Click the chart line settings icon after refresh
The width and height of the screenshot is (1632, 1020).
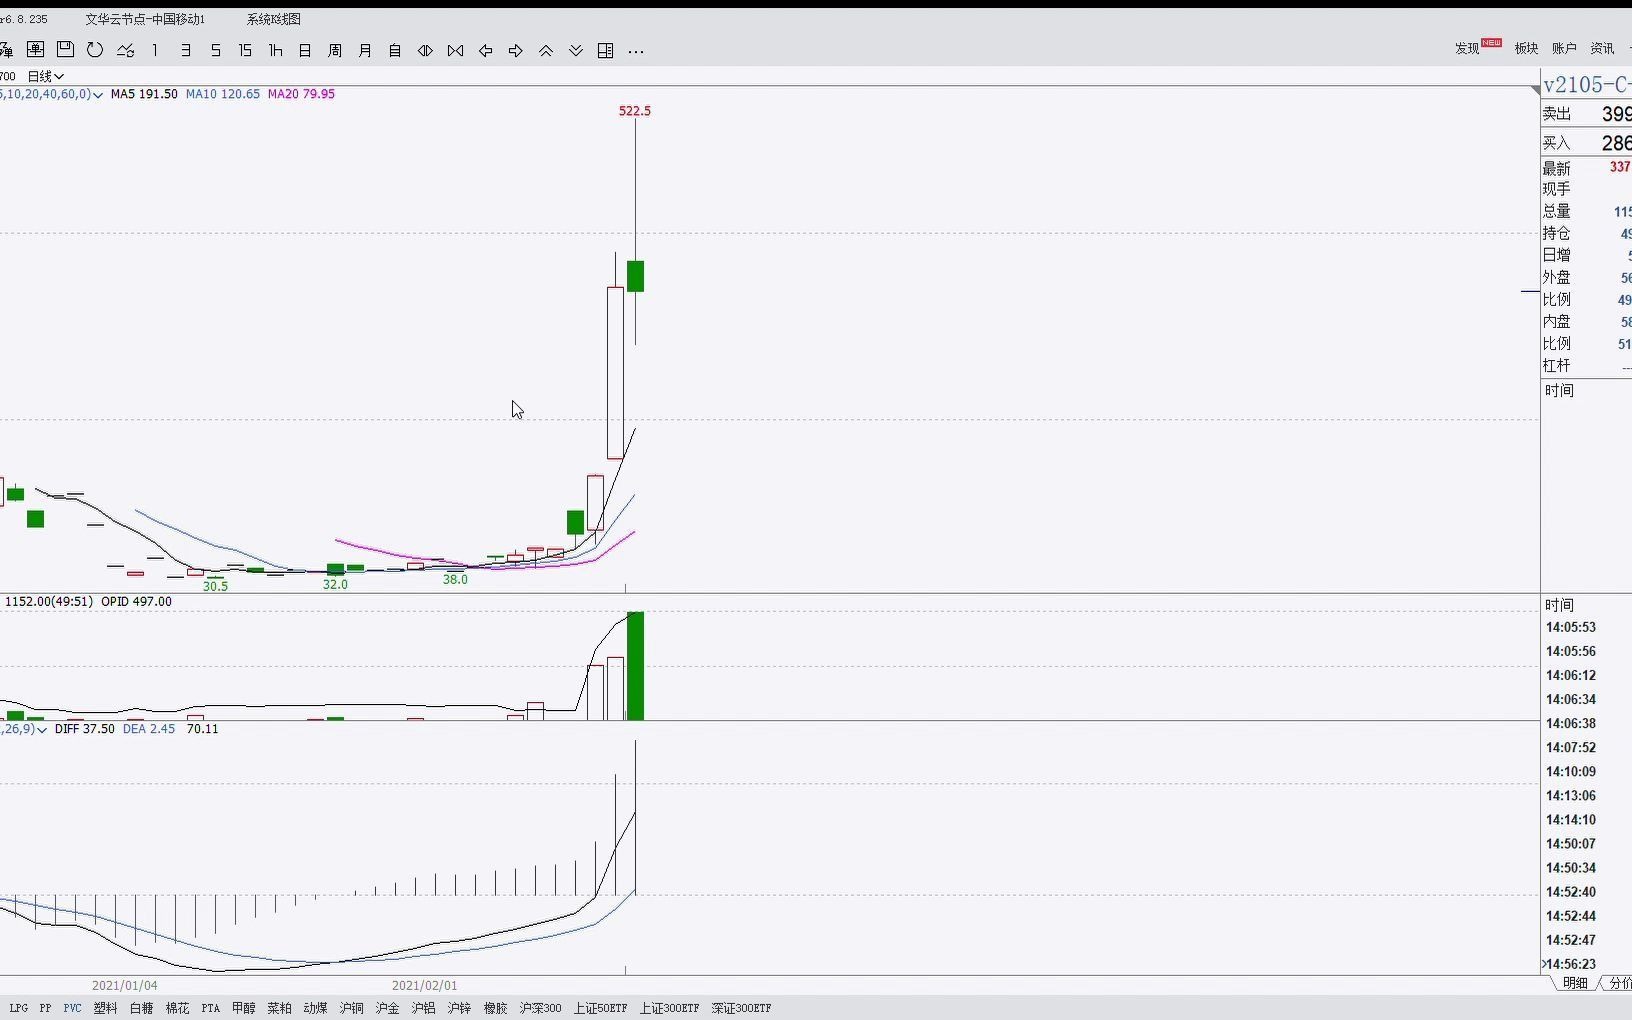(x=125, y=50)
